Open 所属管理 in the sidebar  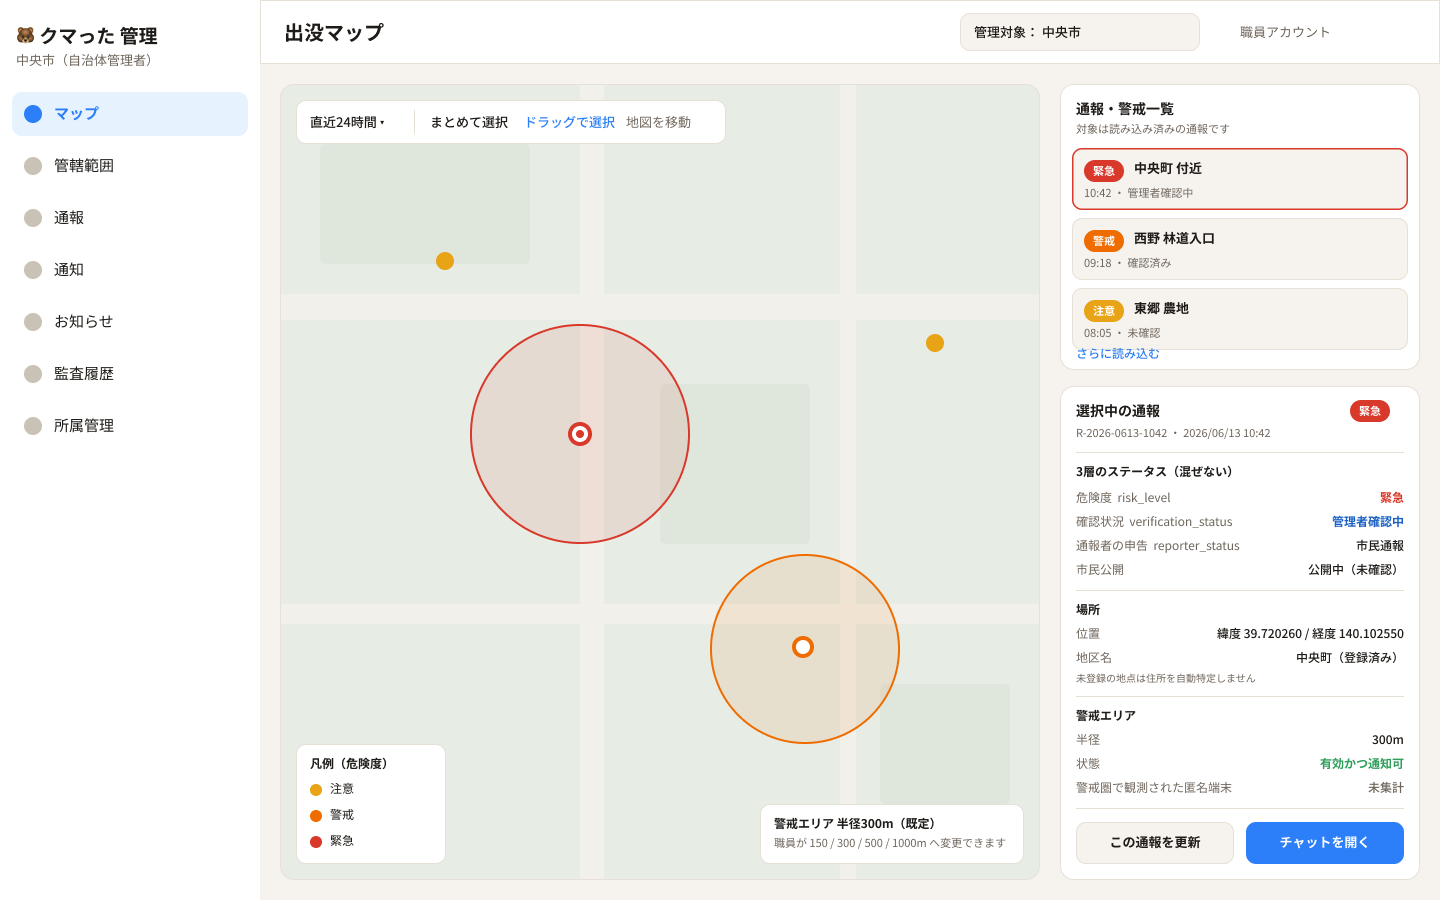[x=130, y=426]
